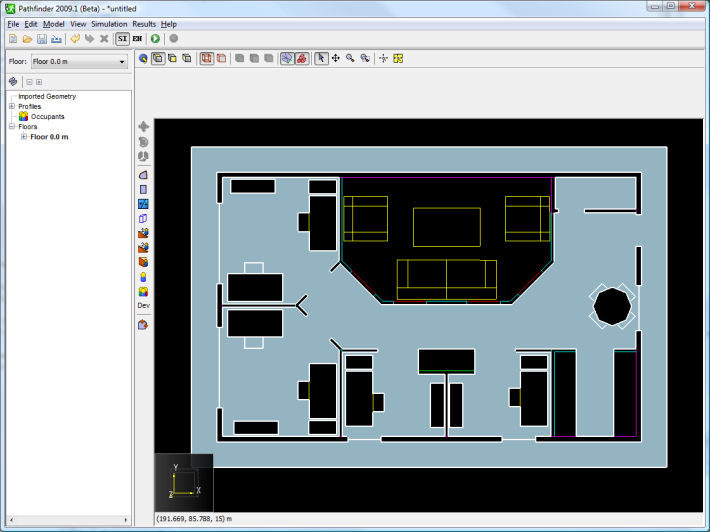The height and width of the screenshot is (532, 710).
Task: Click the tree panel horizontal scrollbar right arrow
Action: tap(126, 520)
